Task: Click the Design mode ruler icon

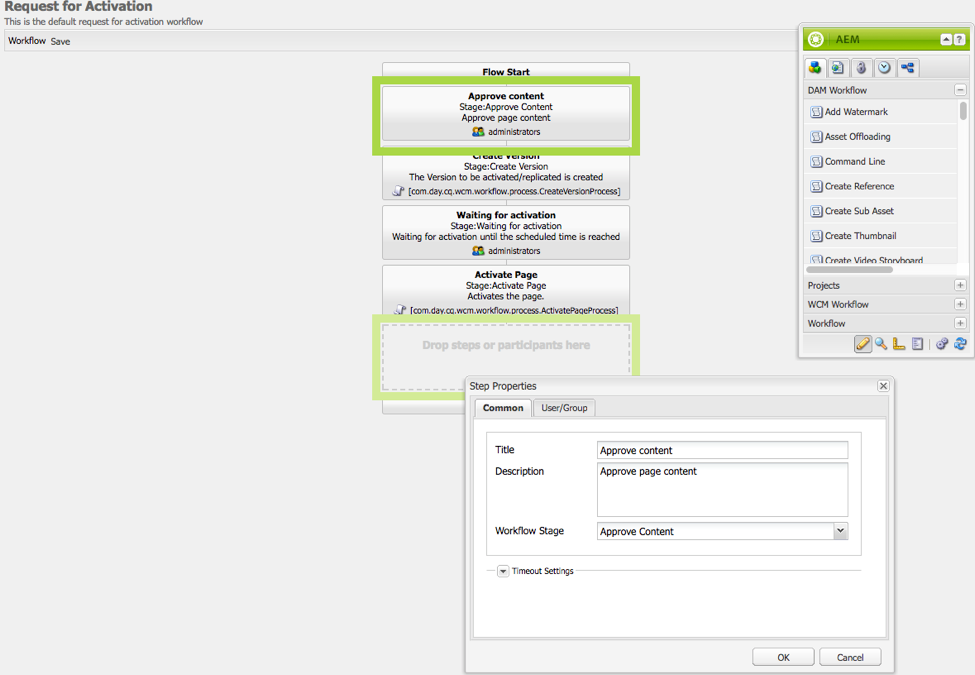Action: [x=899, y=344]
